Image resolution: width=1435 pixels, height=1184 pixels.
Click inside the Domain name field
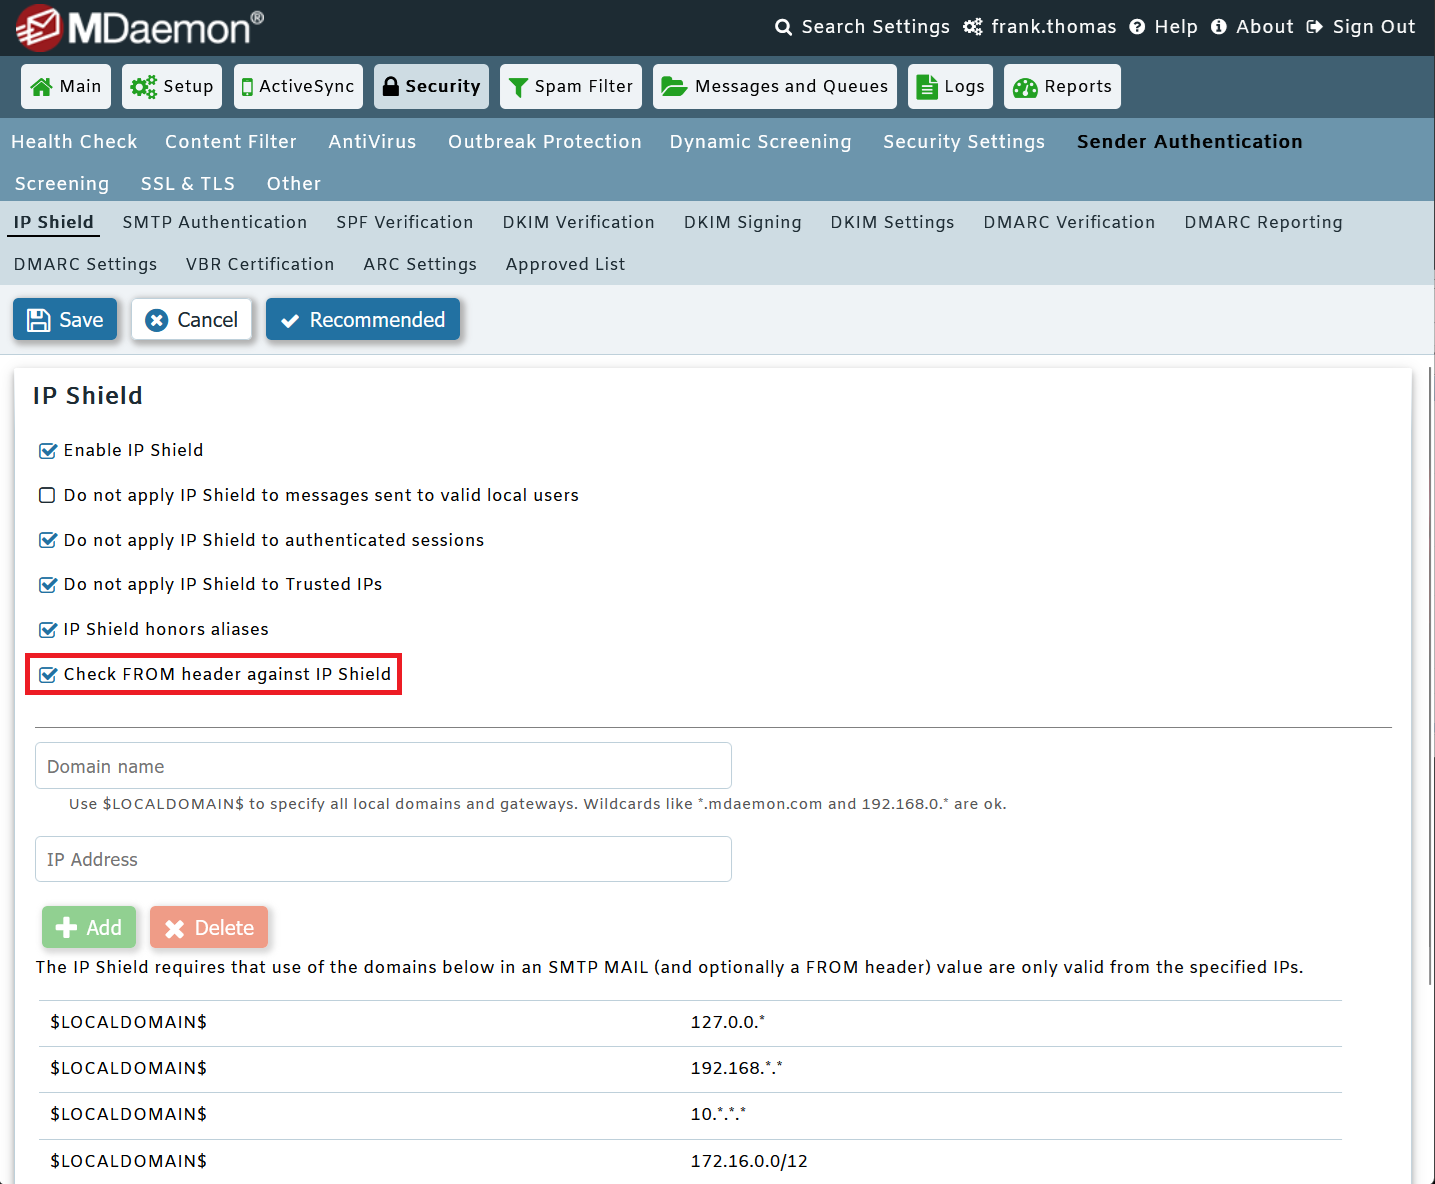(383, 765)
